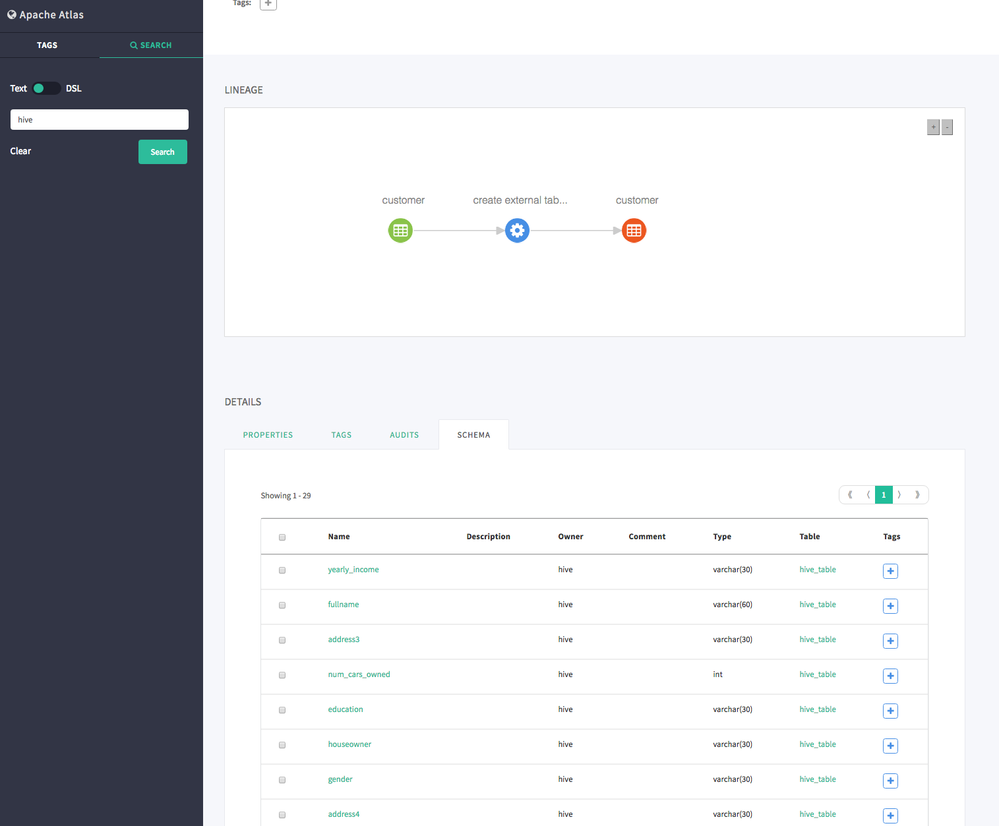Screen dimensions: 999x826
Task: Click the Owner column header
Action: tap(570, 537)
